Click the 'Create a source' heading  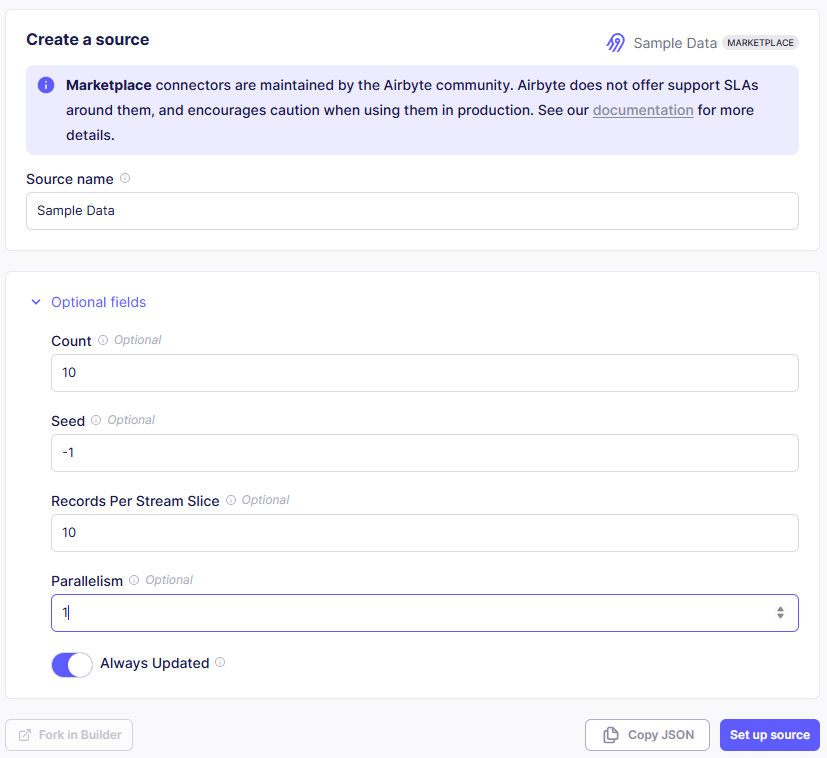tap(88, 40)
